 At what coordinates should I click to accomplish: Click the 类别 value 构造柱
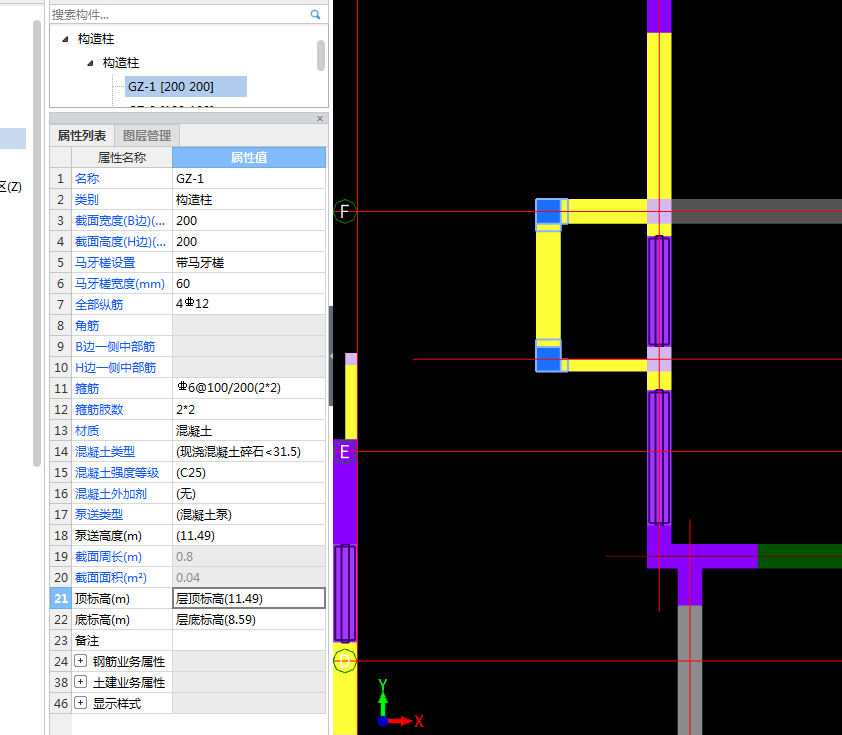[x=249, y=199]
